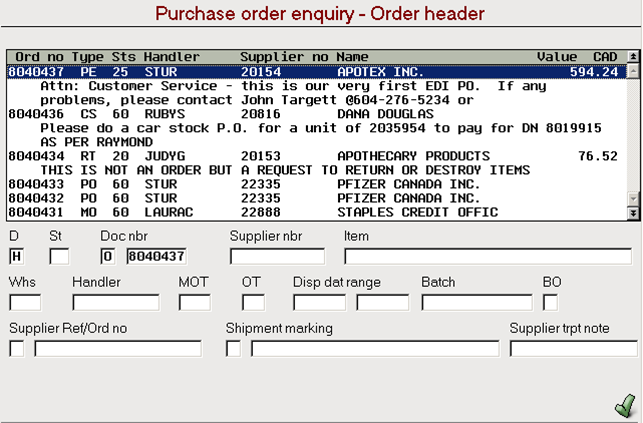The image size is (643, 423).
Task: Select order 8040434 APOTHECARY PRODUCTS row
Action: pos(317,156)
